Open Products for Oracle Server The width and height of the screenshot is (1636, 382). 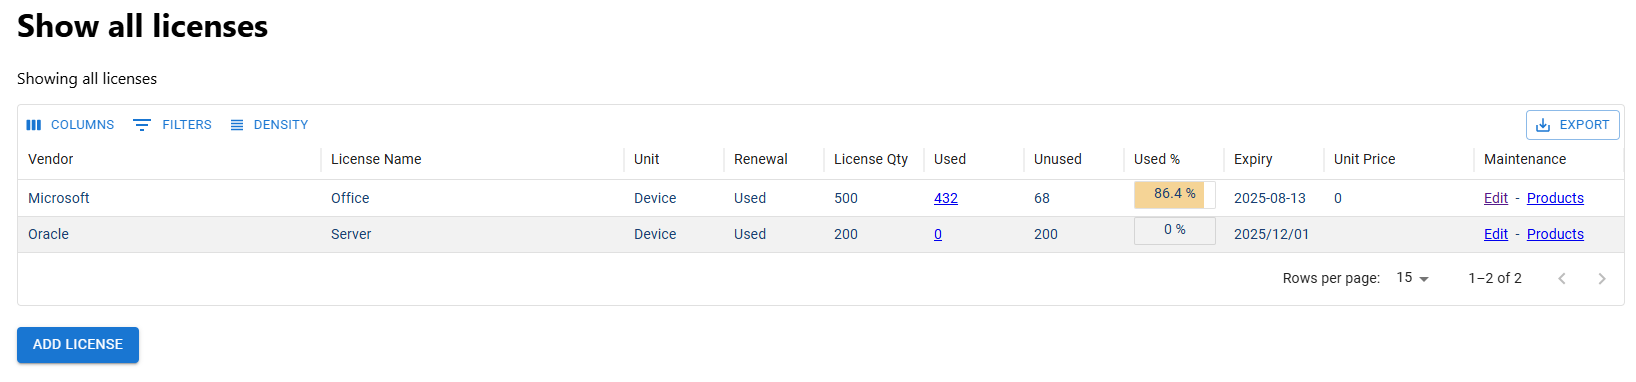[1555, 234]
